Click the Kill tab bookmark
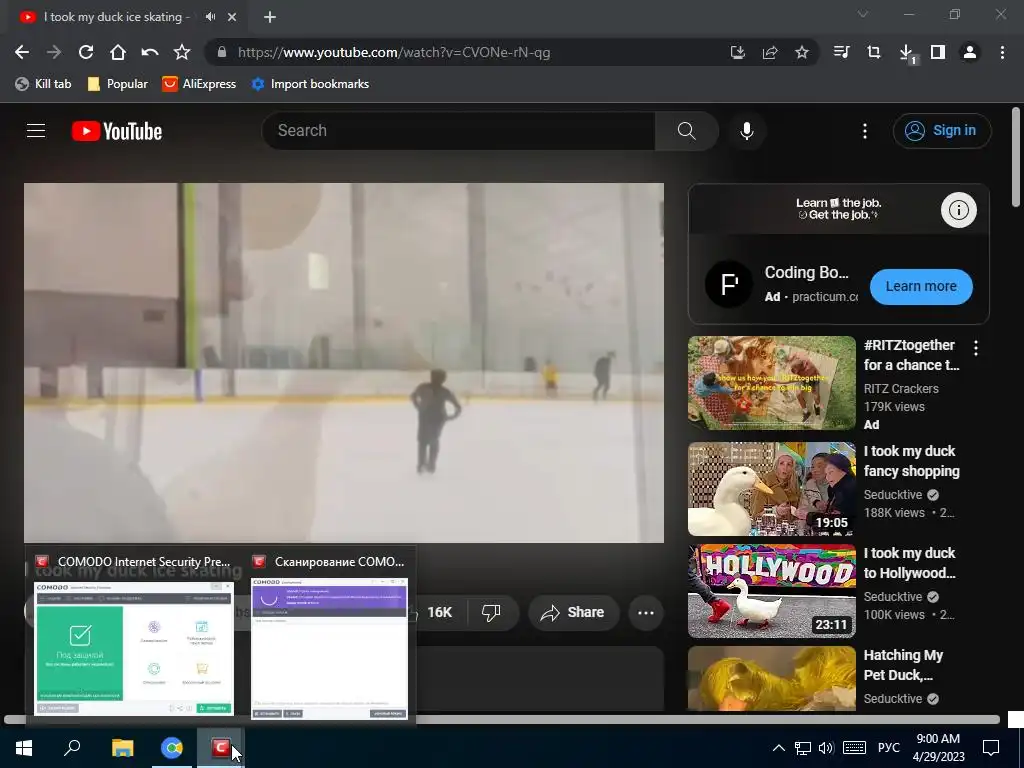 click(43, 84)
